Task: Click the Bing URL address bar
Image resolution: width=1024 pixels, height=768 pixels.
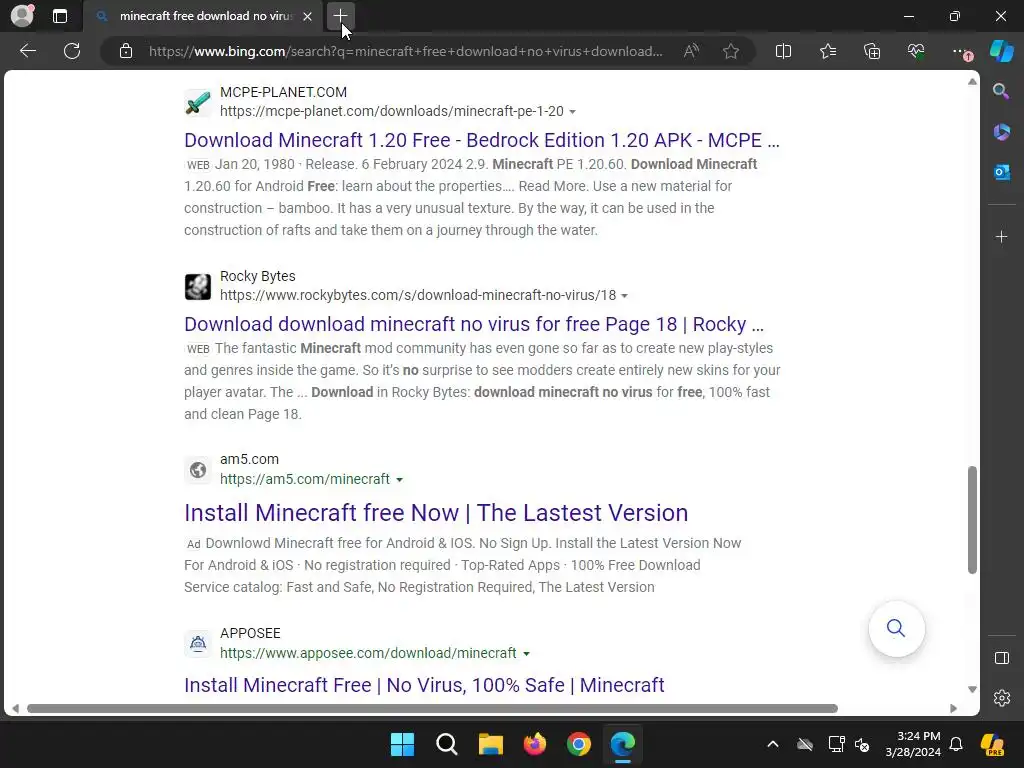Action: 405,51
